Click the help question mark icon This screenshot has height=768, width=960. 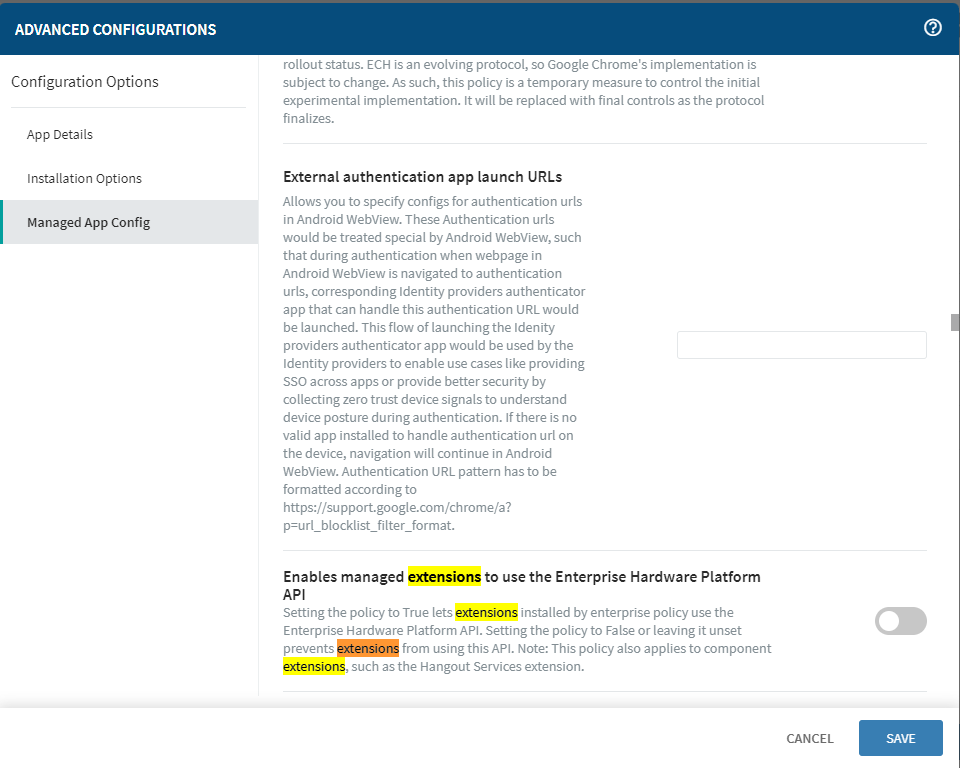(932, 28)
